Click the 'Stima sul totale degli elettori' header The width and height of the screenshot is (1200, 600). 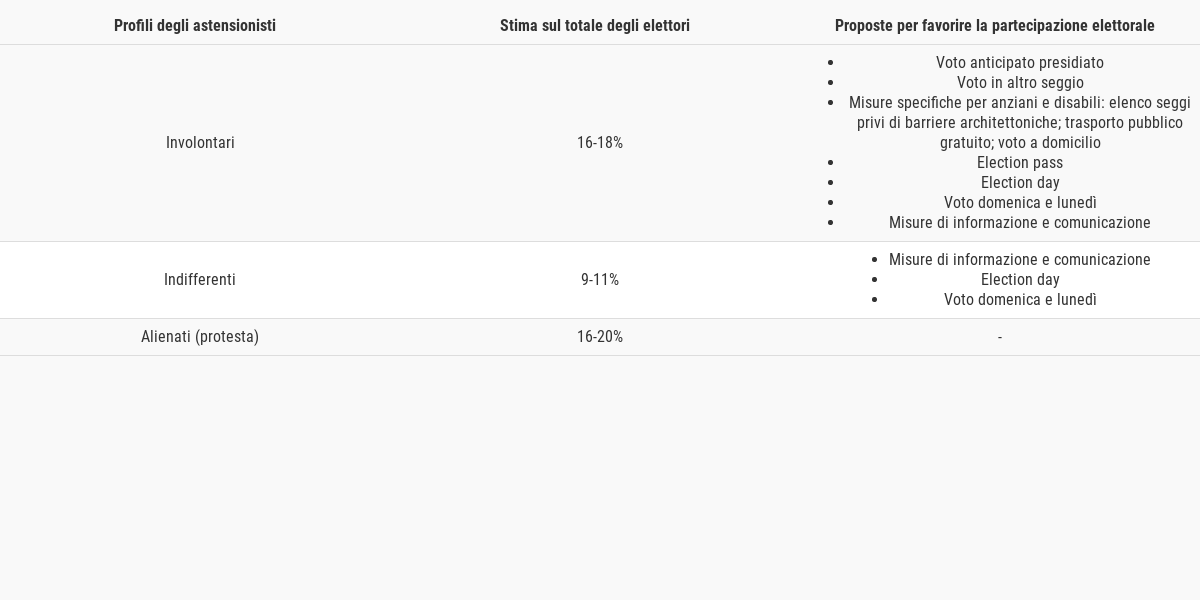(595, 26)
